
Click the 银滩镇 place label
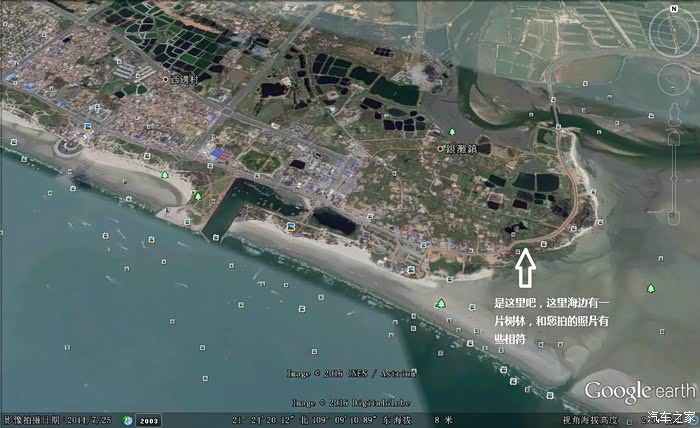(462, 149)
